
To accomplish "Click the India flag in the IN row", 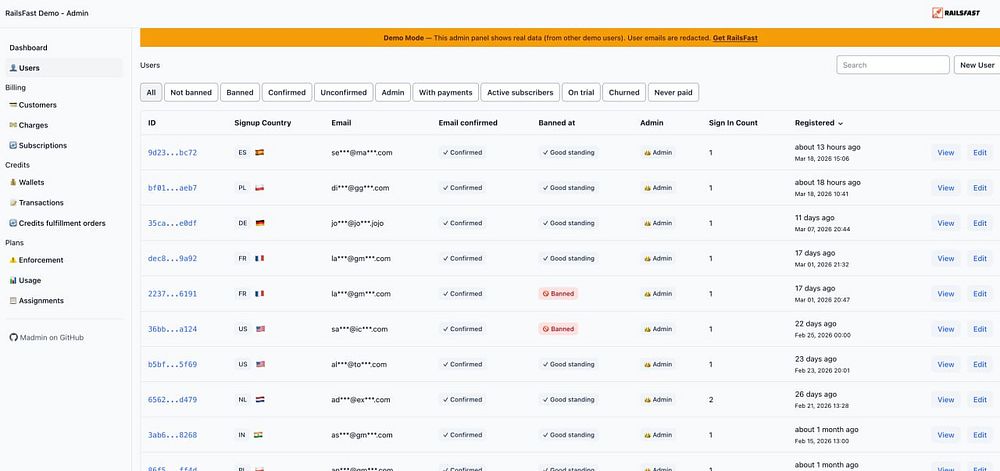I will 258,435.
